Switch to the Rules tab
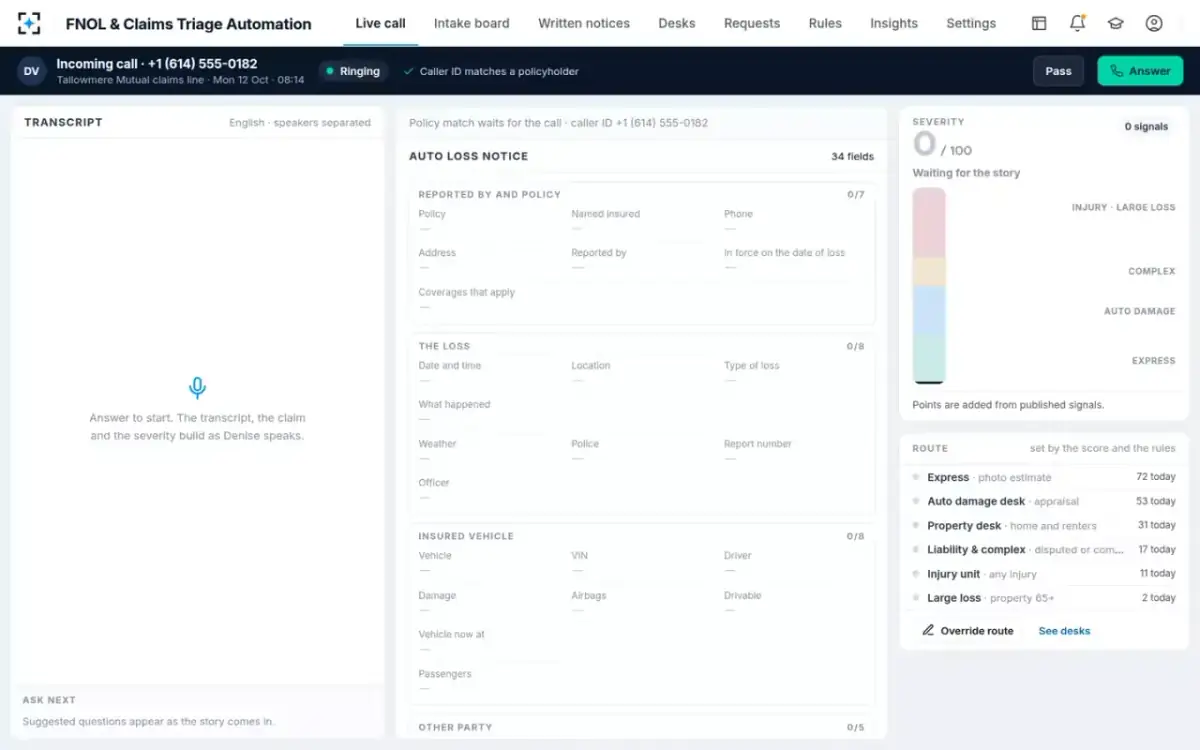 tap(825, 23)
